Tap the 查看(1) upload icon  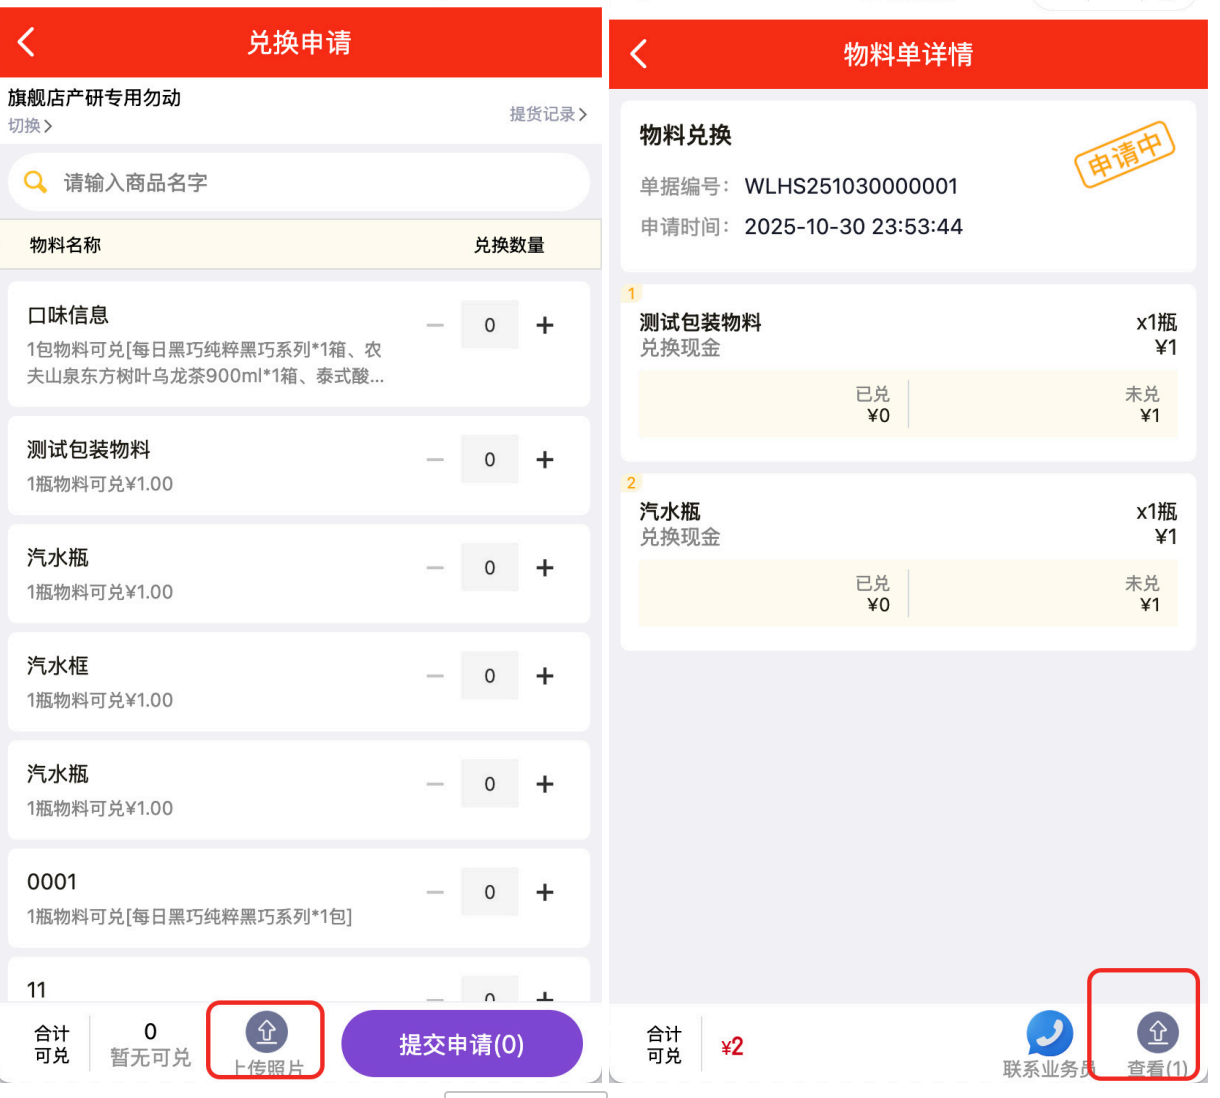[1157, 1032]
